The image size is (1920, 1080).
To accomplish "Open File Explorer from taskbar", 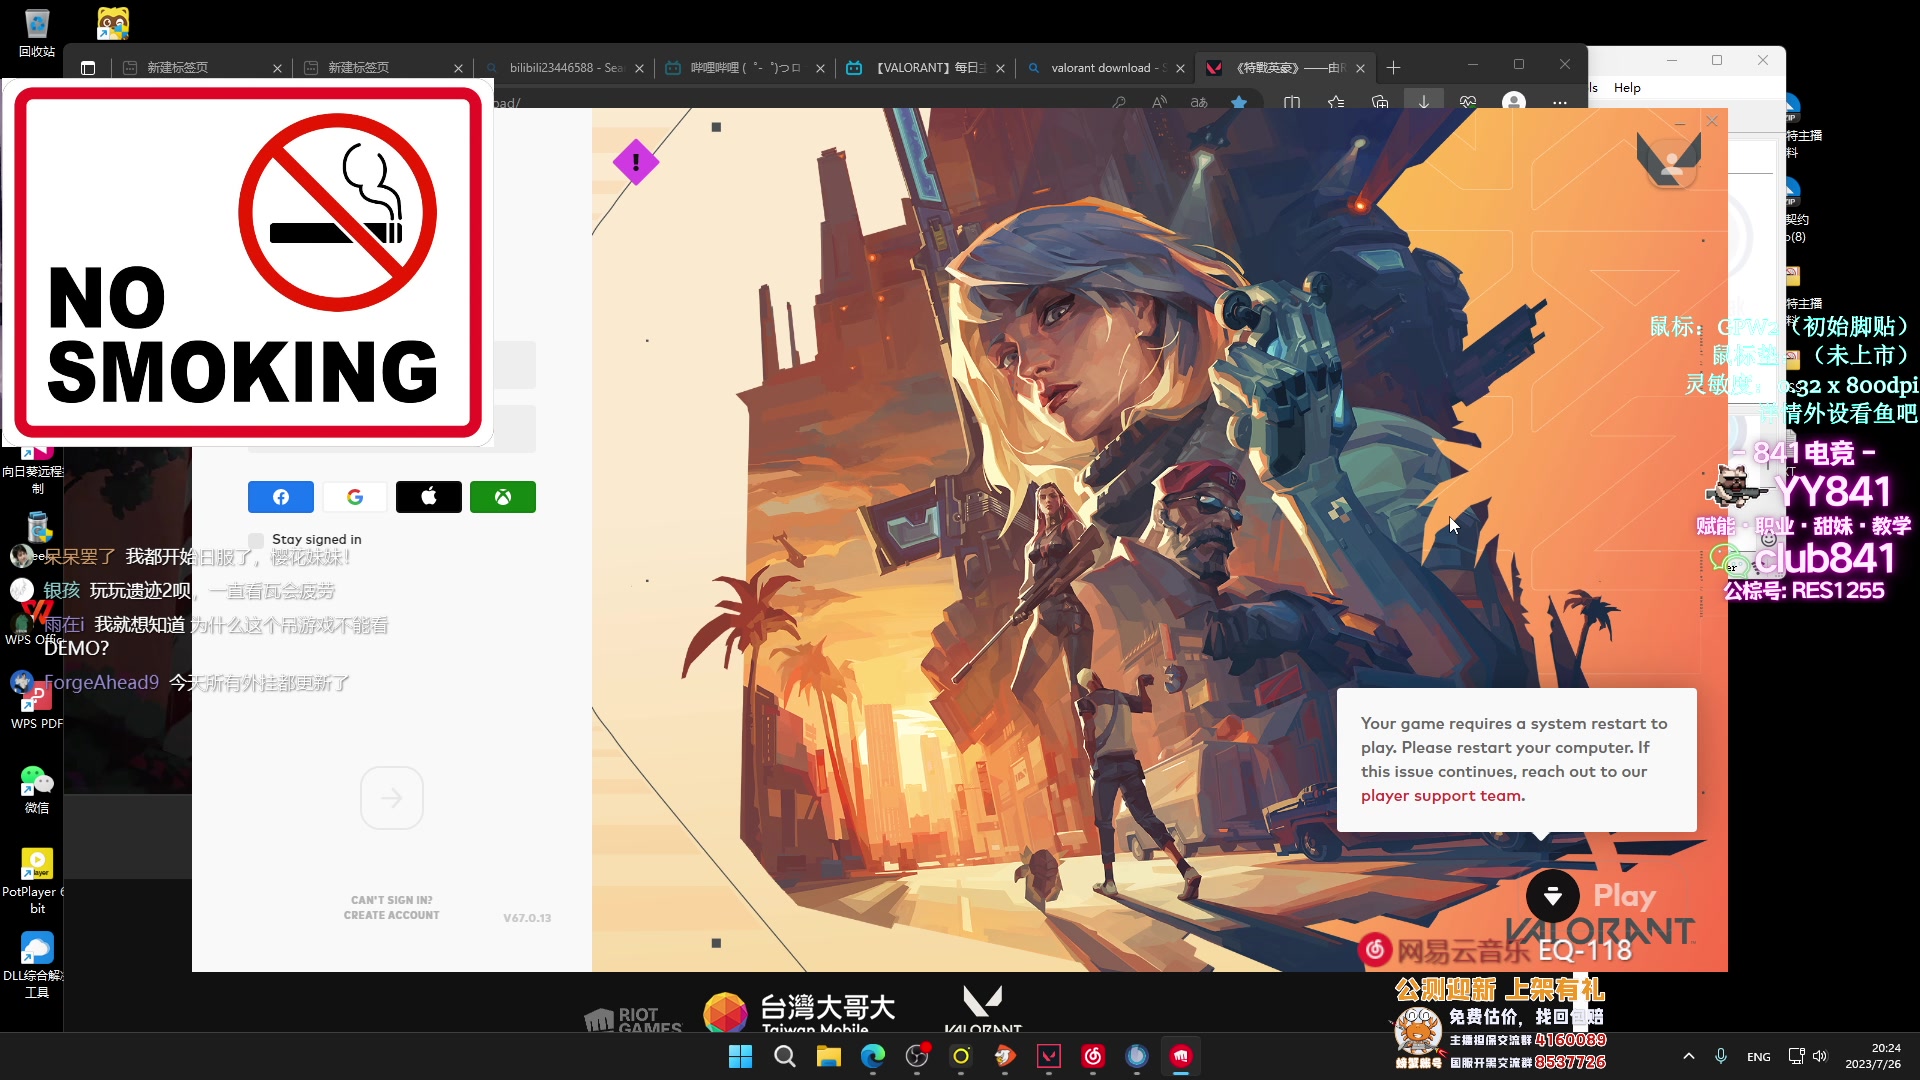I will tap(829, 1057).
